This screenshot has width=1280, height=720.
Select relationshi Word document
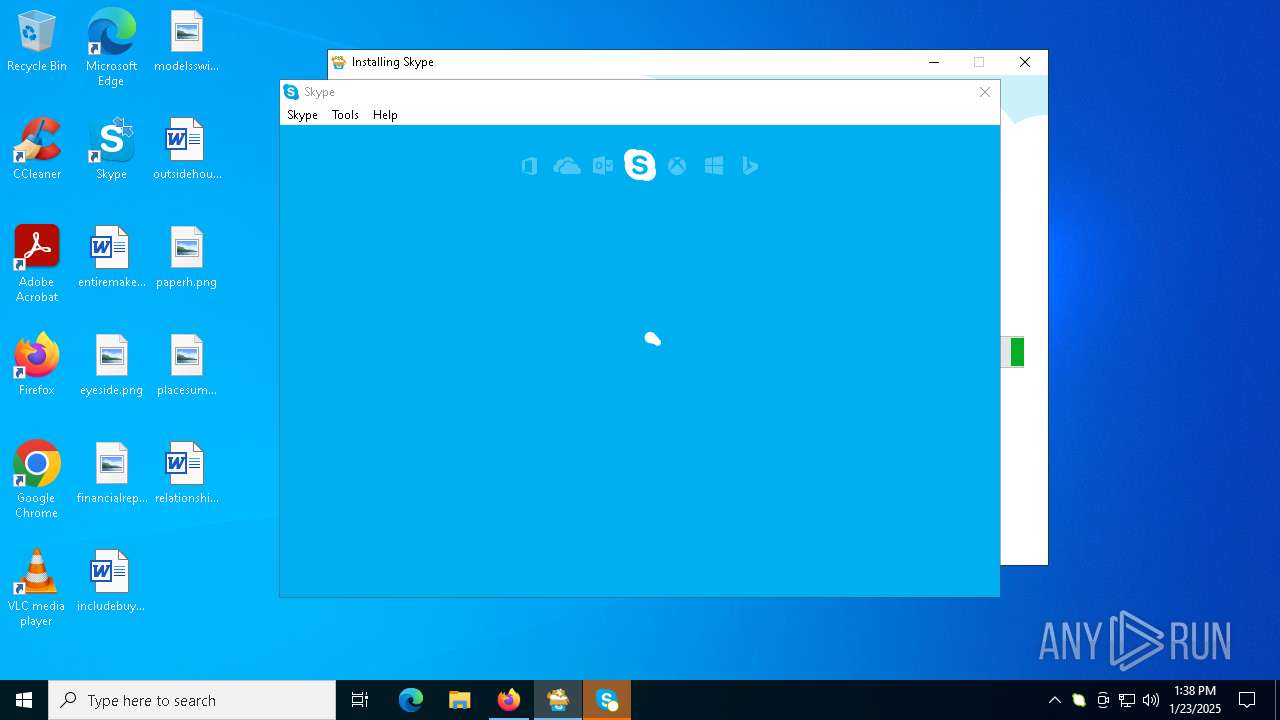pyautogui.click(x=186, y=474)
